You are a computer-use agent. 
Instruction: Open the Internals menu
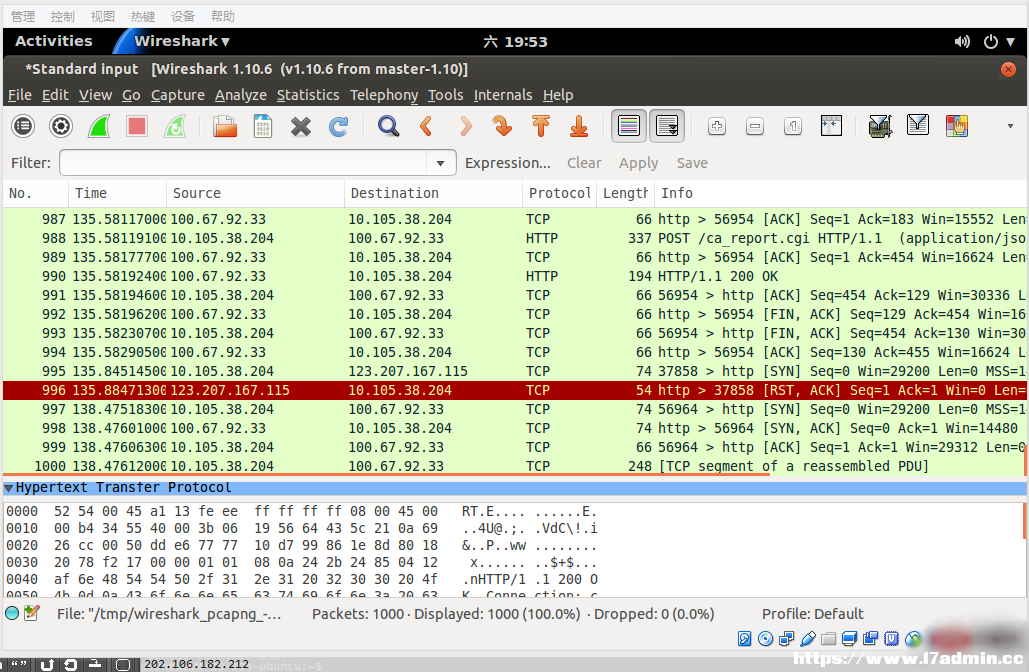tap(503, 95)
